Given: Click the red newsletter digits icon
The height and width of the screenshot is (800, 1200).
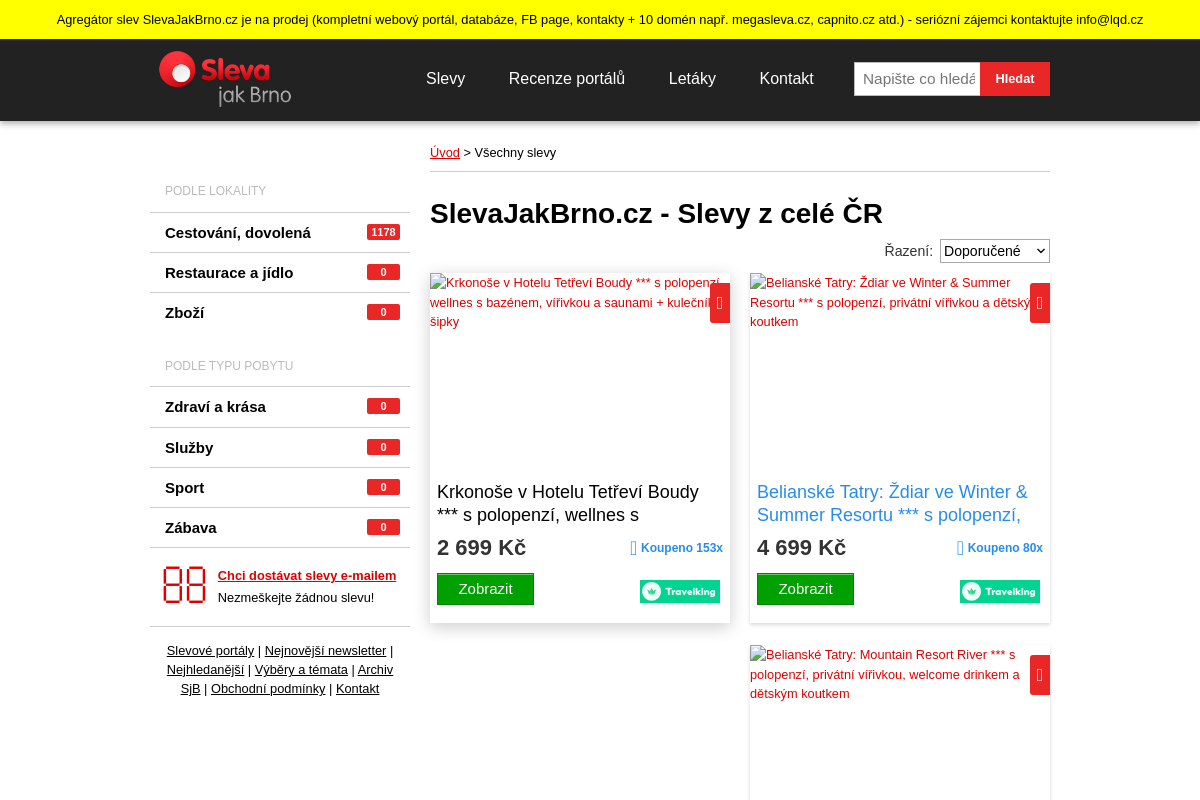Looking at the screenshot, I should click(x=184, y=585).
